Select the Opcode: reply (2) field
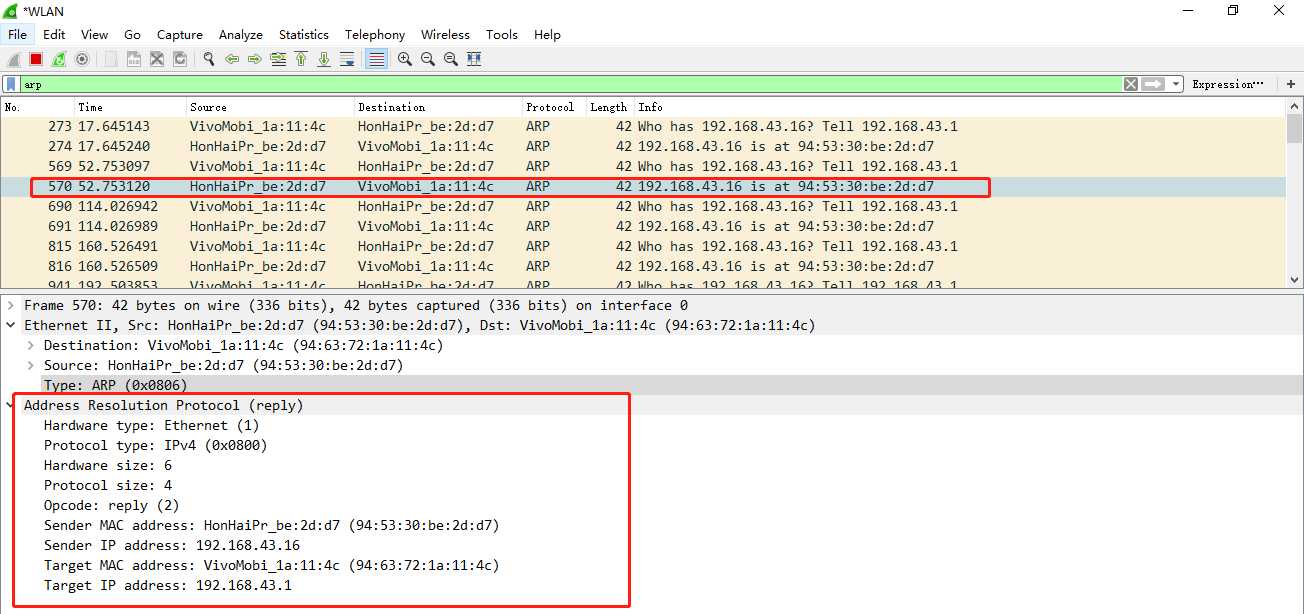Image resolution: width=1304 pixels, height=614 pixels. [x=111, y=505]
